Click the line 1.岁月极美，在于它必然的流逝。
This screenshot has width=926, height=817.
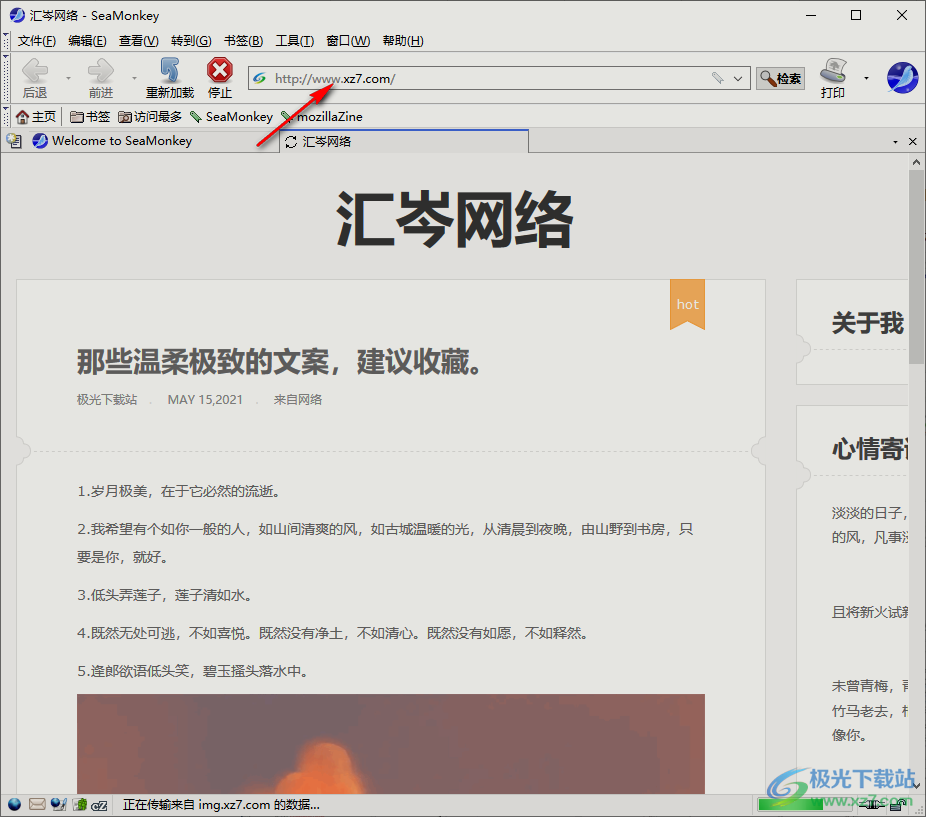[x=179, y=491]
